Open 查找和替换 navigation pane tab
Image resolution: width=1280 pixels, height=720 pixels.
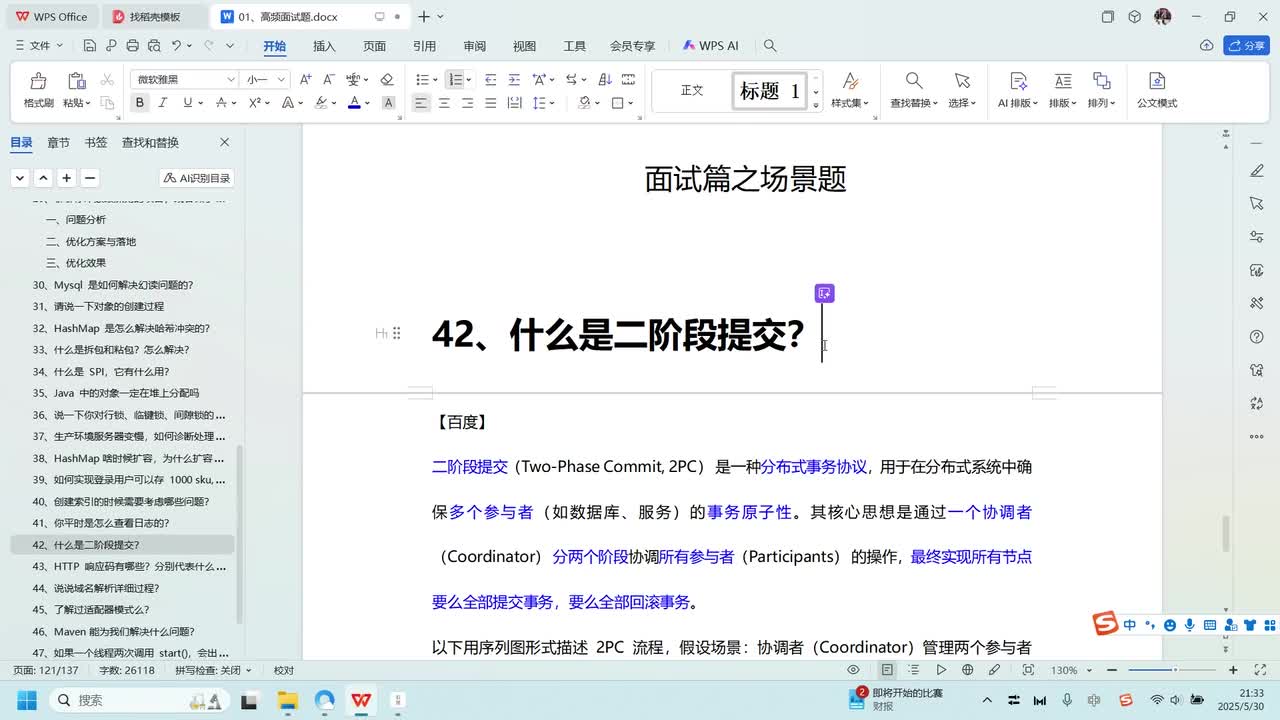(x=150, y=143)
